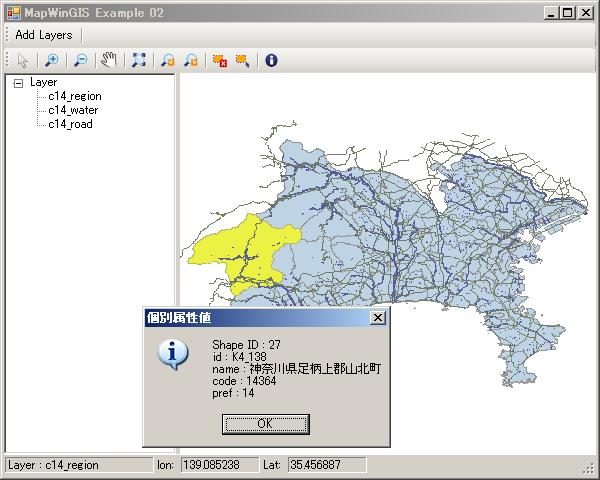
Task: Activate the select features tool
Action: 242,60
